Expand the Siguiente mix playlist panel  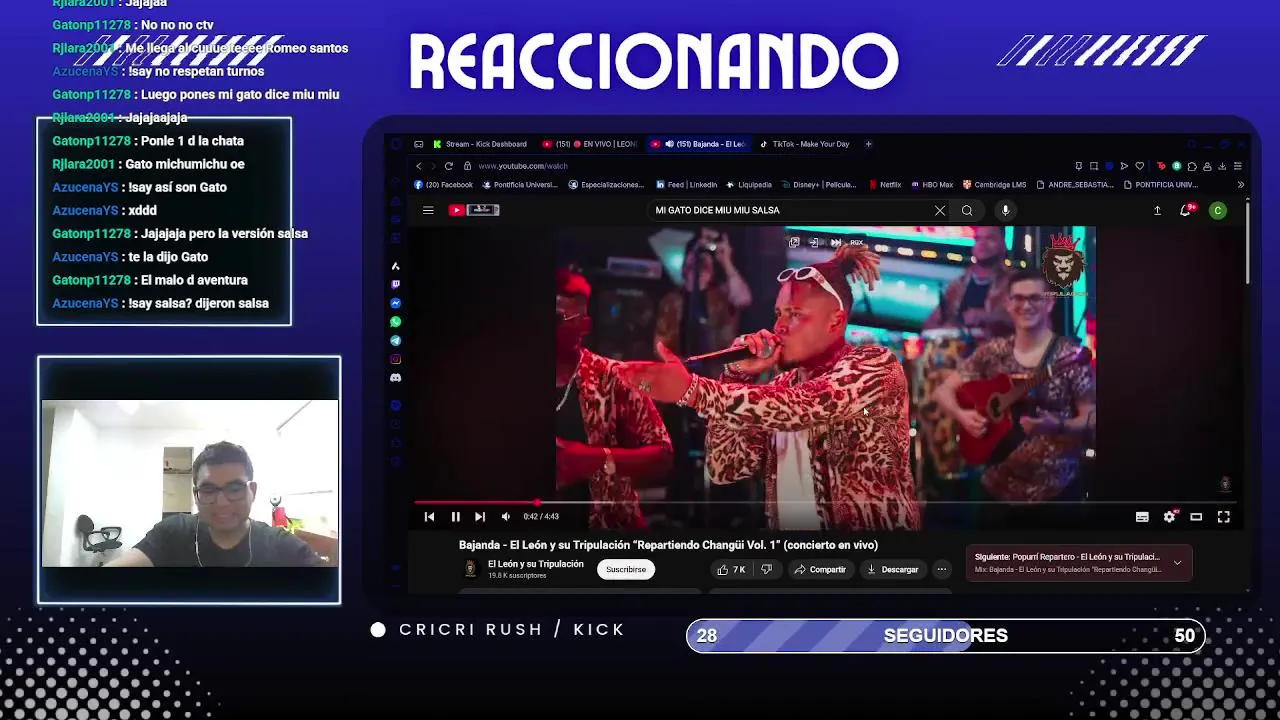coord(1177,563)
